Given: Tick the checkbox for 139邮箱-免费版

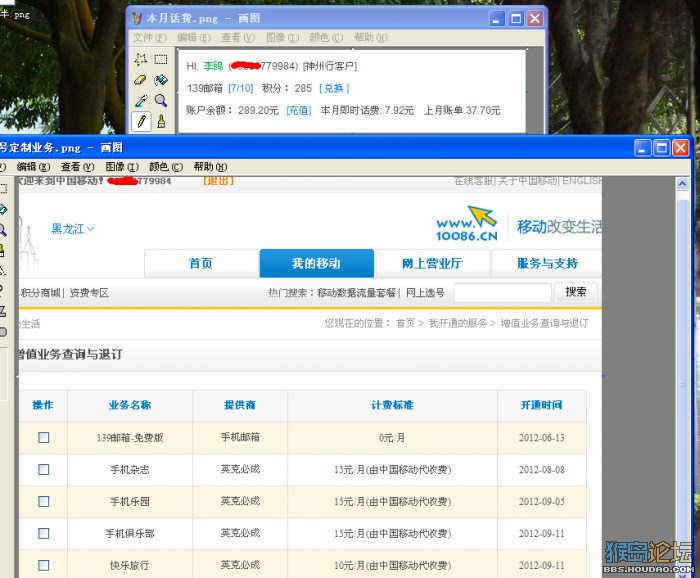Looking at the screenshot, I should (44, 437).
